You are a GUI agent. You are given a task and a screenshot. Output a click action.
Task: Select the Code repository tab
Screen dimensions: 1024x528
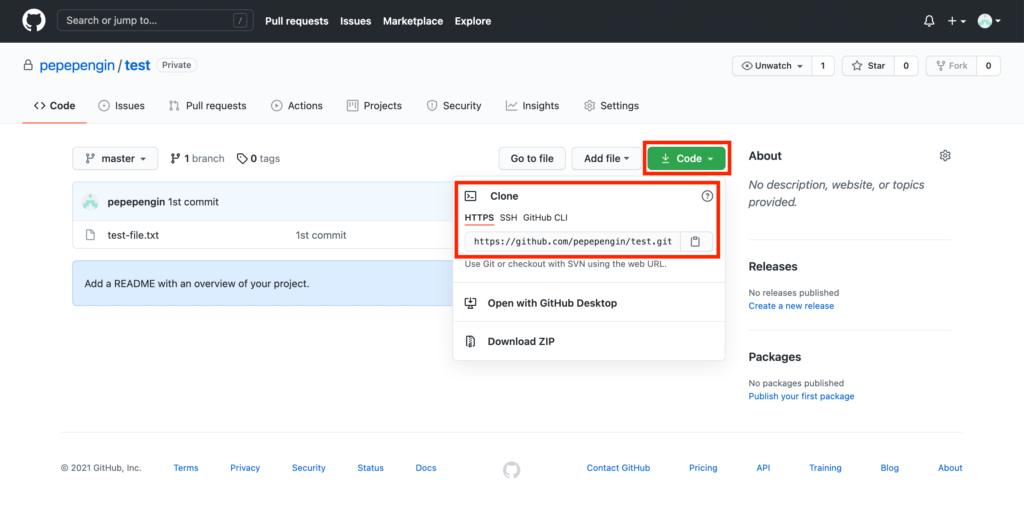point(54,106)
